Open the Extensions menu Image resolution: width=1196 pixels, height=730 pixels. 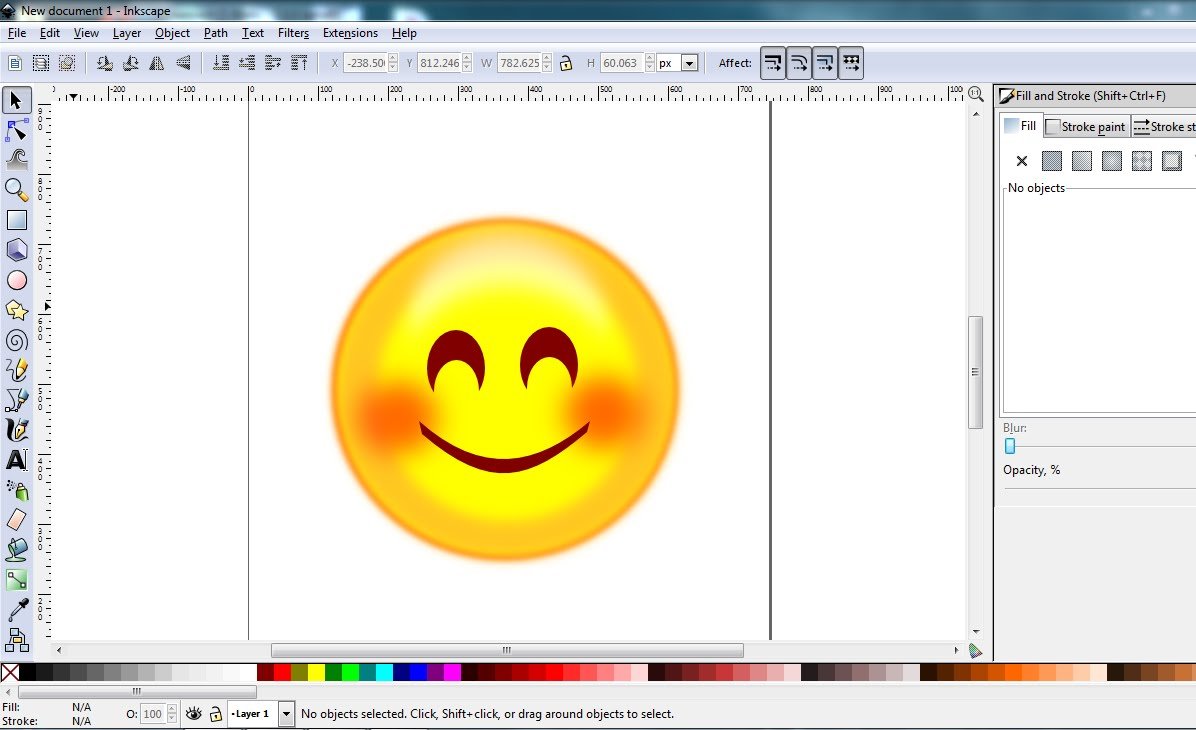[x=350, y=33]
